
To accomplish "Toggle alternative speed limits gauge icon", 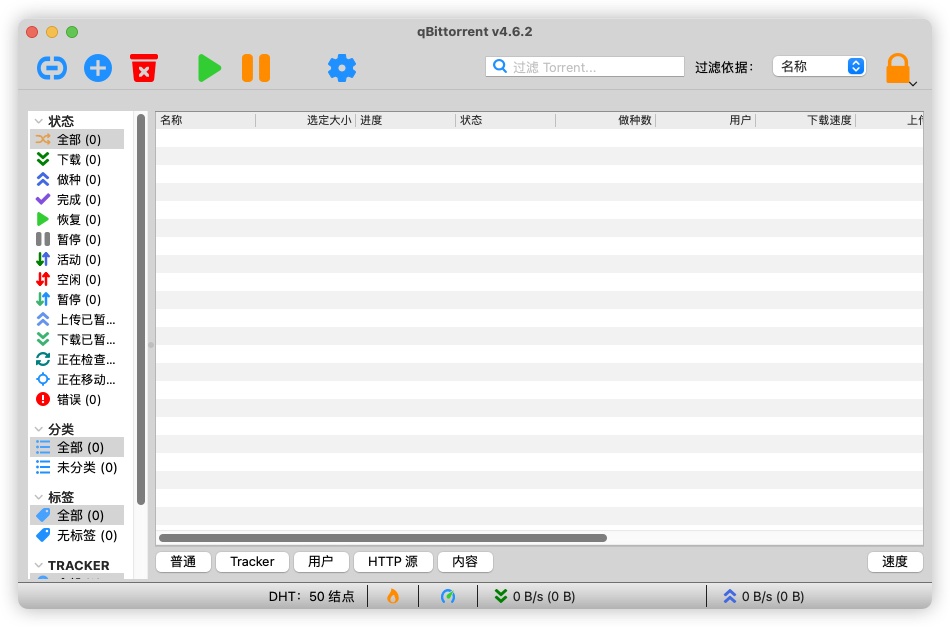I will click(448, 596).
